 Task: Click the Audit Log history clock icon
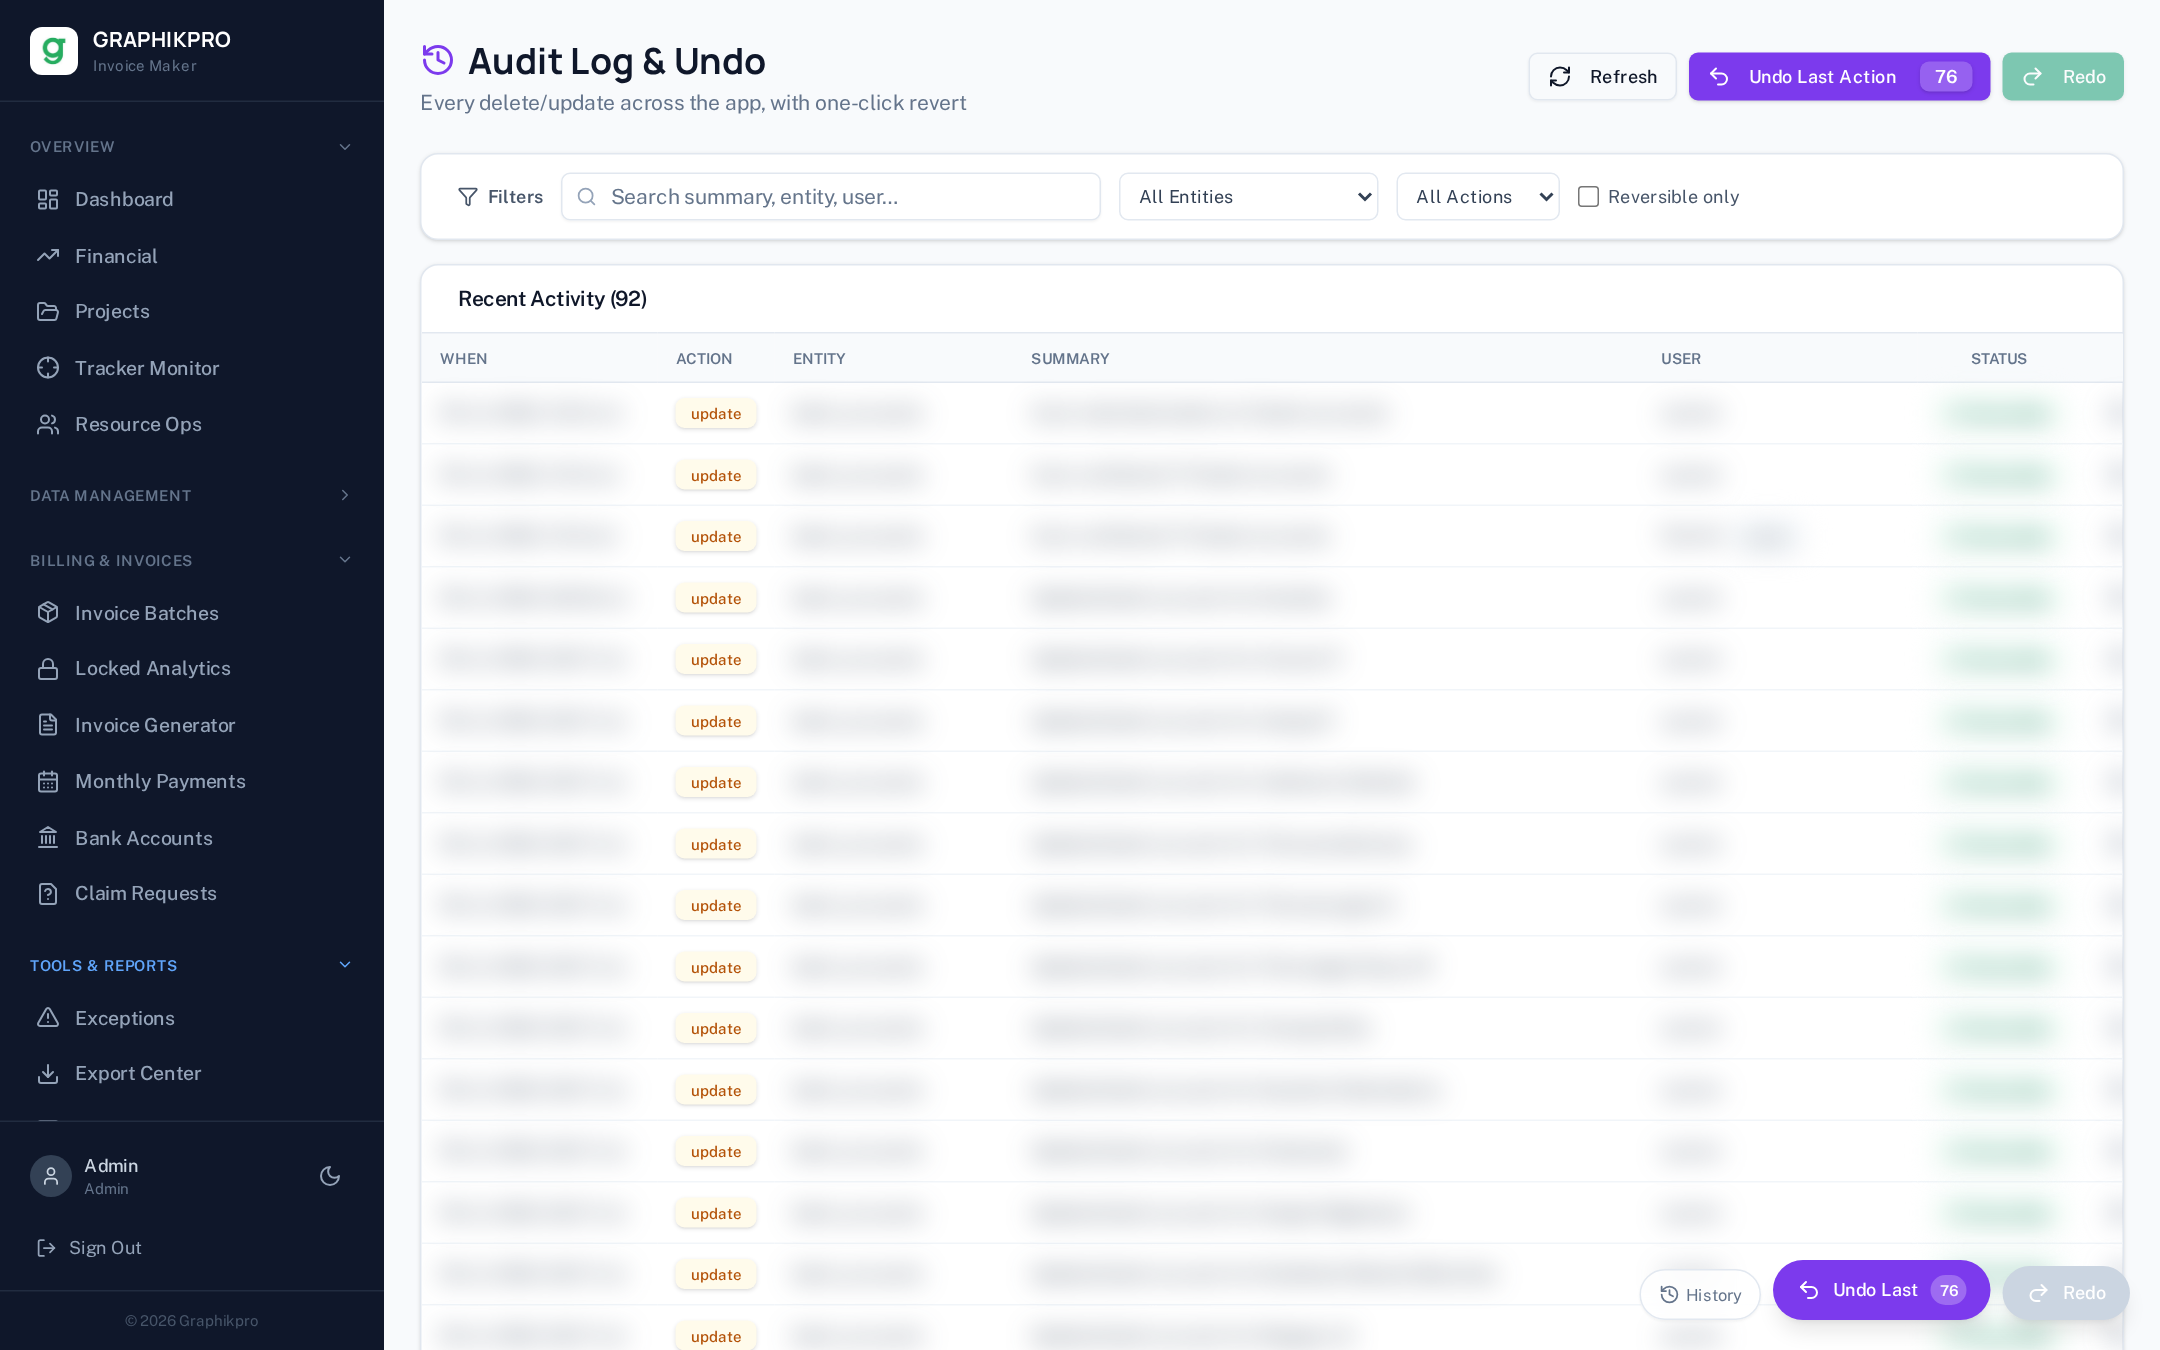click(438, 60)
